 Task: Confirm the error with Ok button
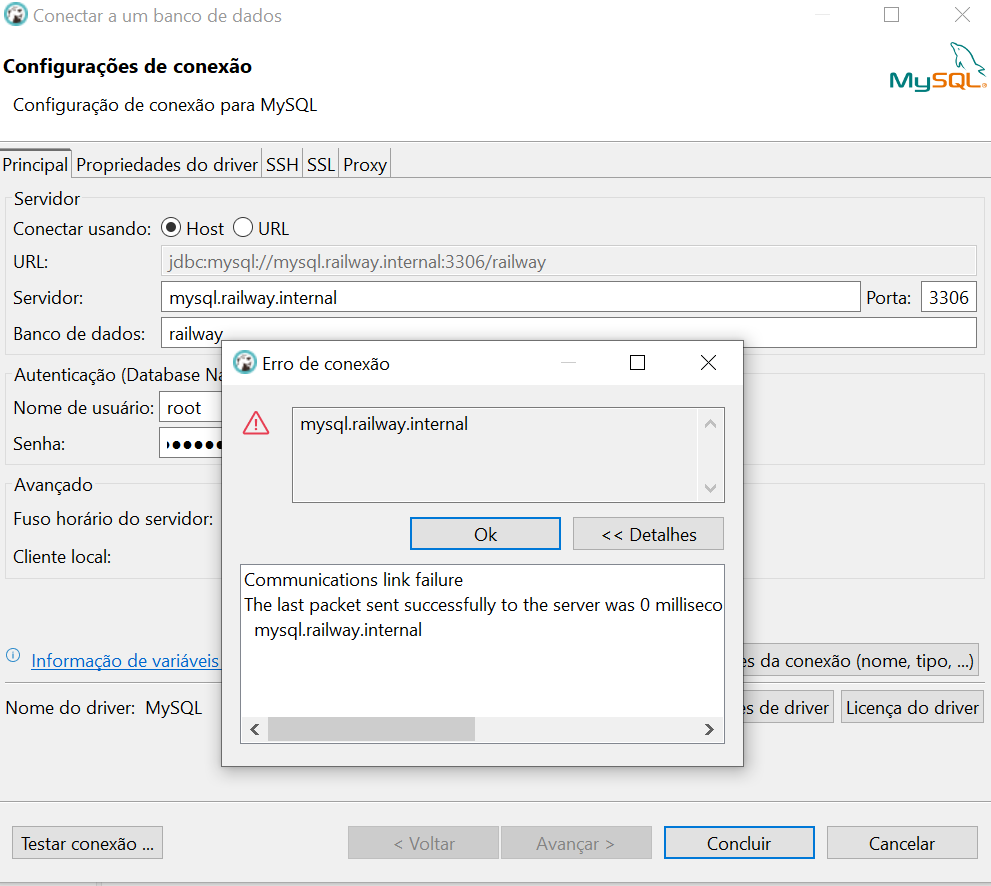click(x=485, y=534)
